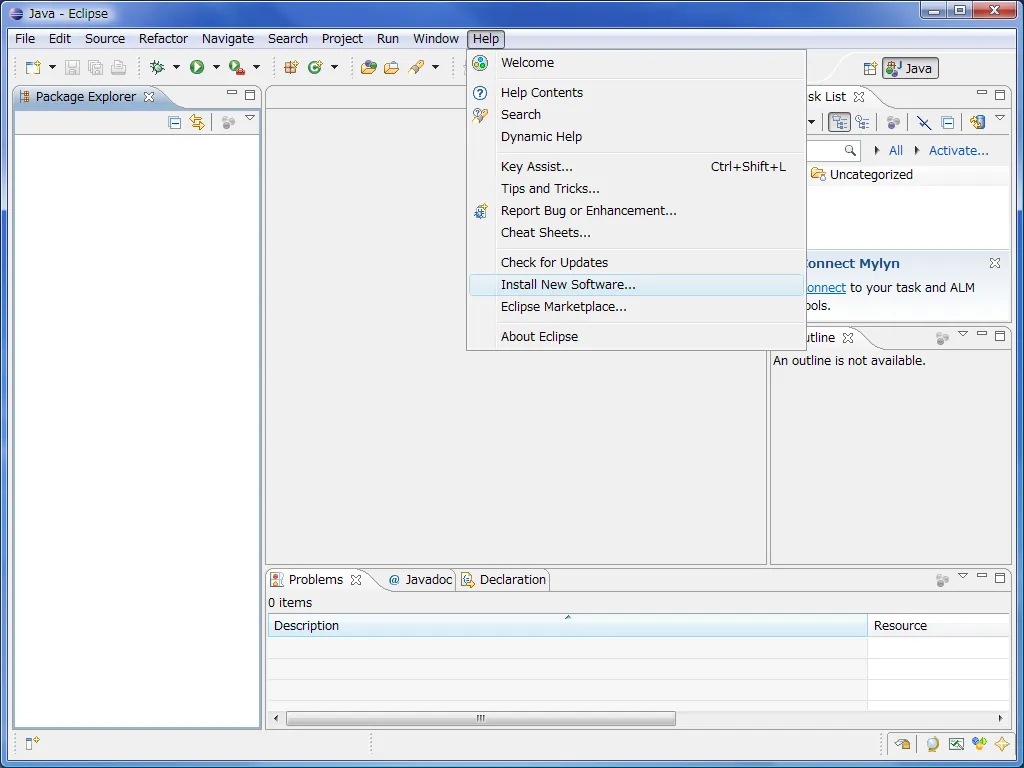This screenshot has height=768, width=1024.
Task: Click the Resource column header
Action: (939, 626)
